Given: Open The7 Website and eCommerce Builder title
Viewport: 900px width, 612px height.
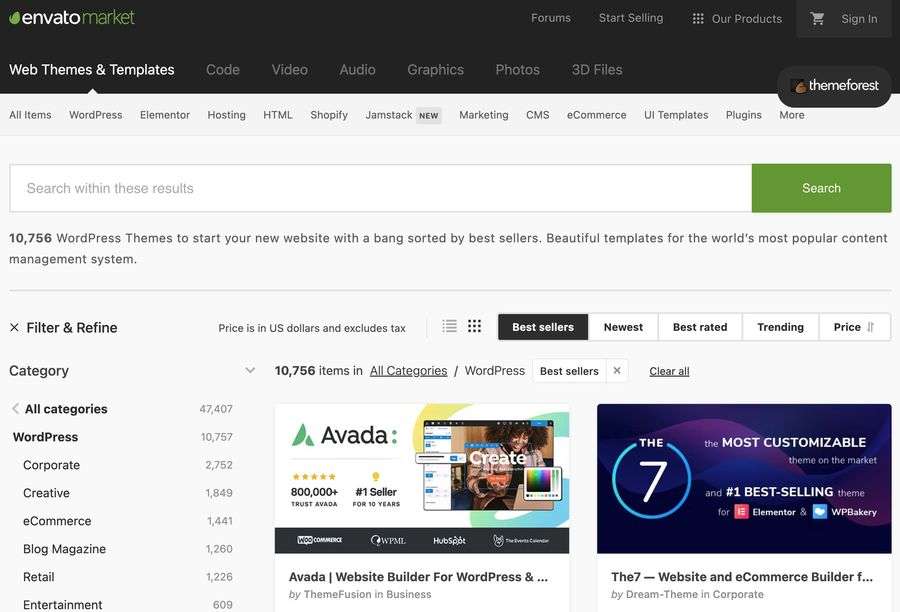Looking at the screenshot, I should (742, 577).
